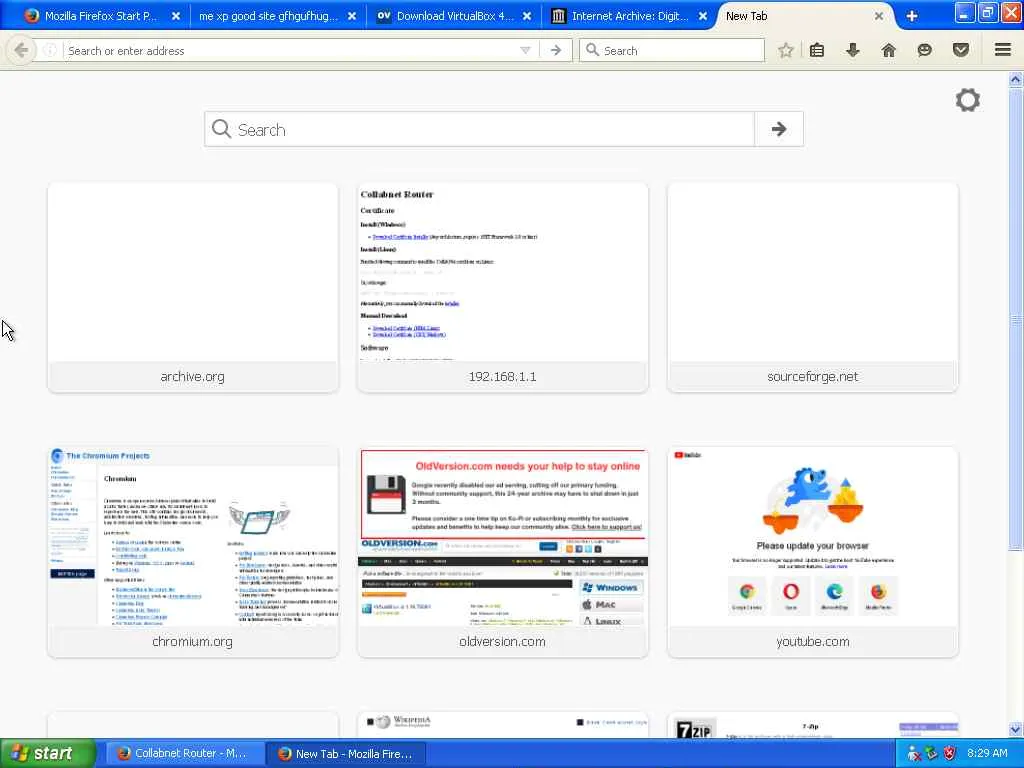Go back using the back arrow button
Image resolution: width=1024 pixels, height=768 pixels.
click(x=20, y=50)
